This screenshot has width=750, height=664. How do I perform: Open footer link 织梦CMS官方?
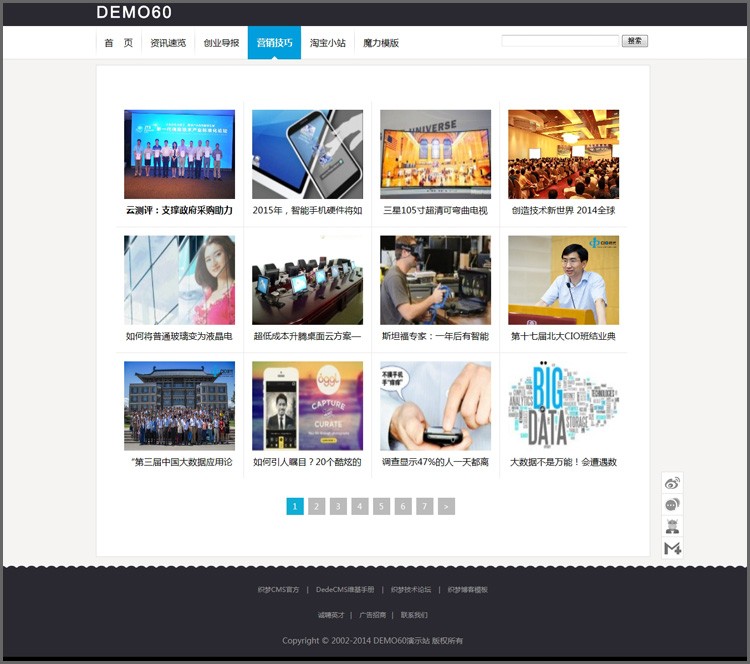pyautogui.click(x=278, y=590)
